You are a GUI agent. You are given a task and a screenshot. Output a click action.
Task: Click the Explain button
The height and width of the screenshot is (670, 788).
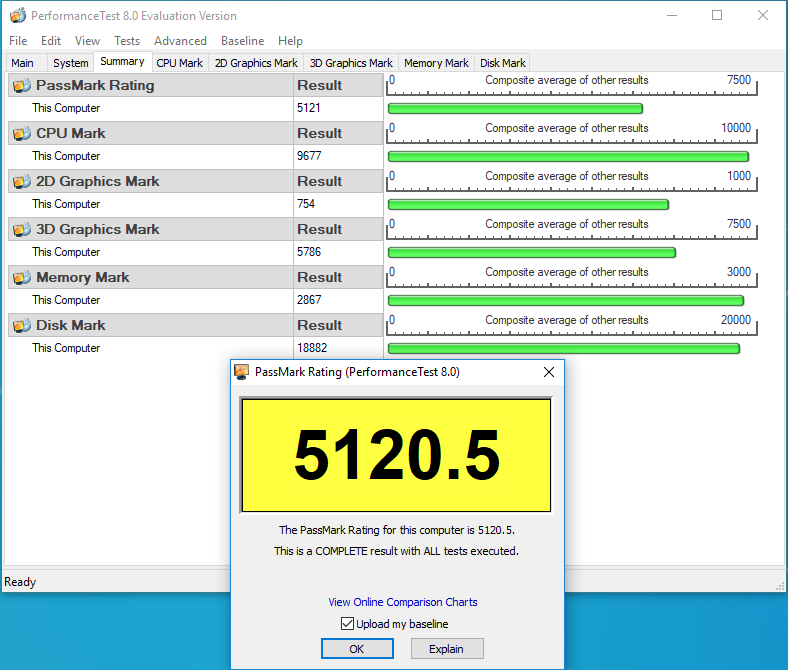click(447, 649)
